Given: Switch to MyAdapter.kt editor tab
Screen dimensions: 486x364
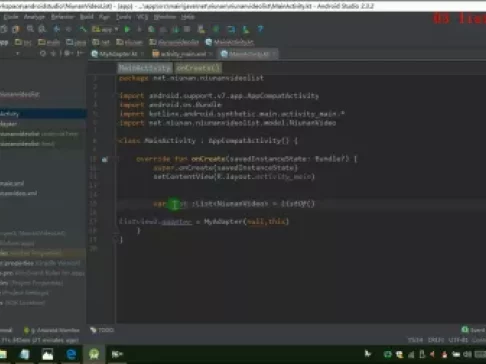Looking at the screenshot, I should click(114, 54).
